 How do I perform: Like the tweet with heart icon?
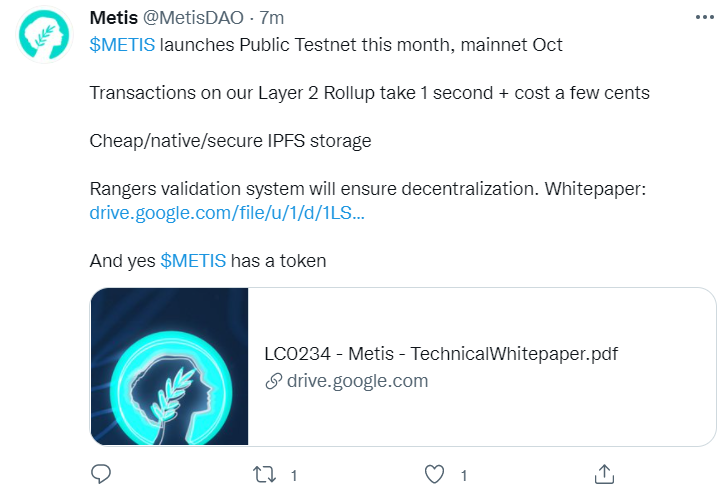click(434, 475)
